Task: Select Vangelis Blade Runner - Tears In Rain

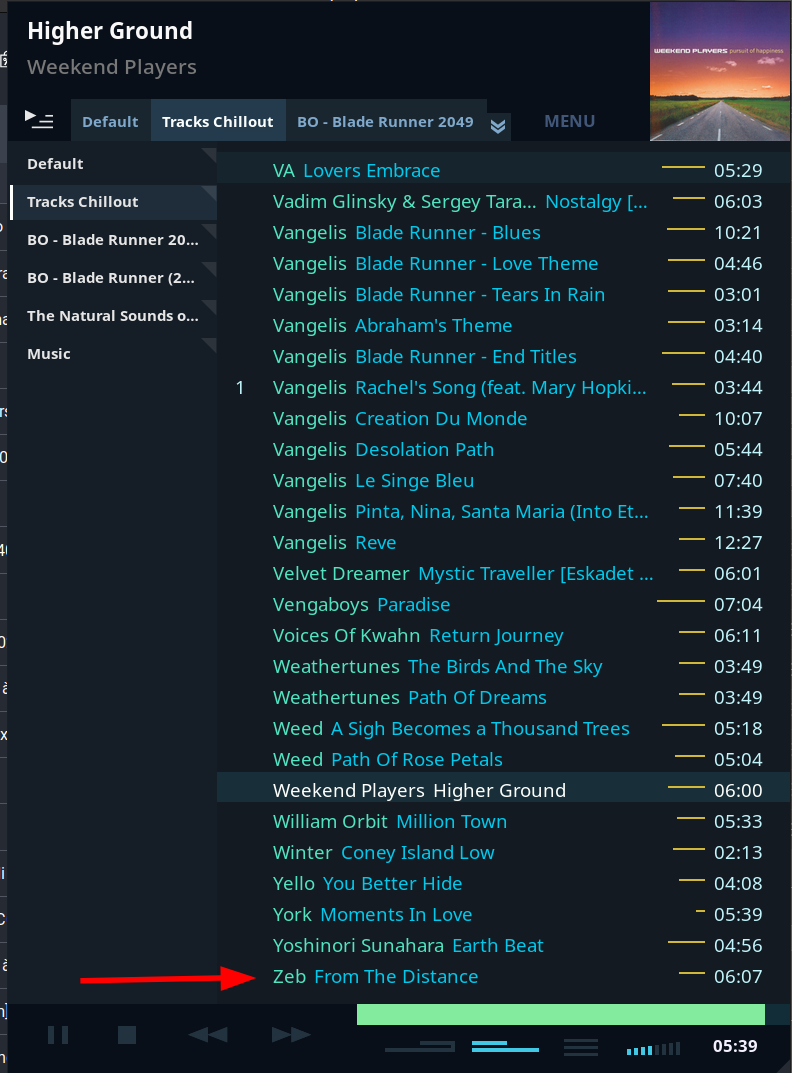Action: pos(503,294)
